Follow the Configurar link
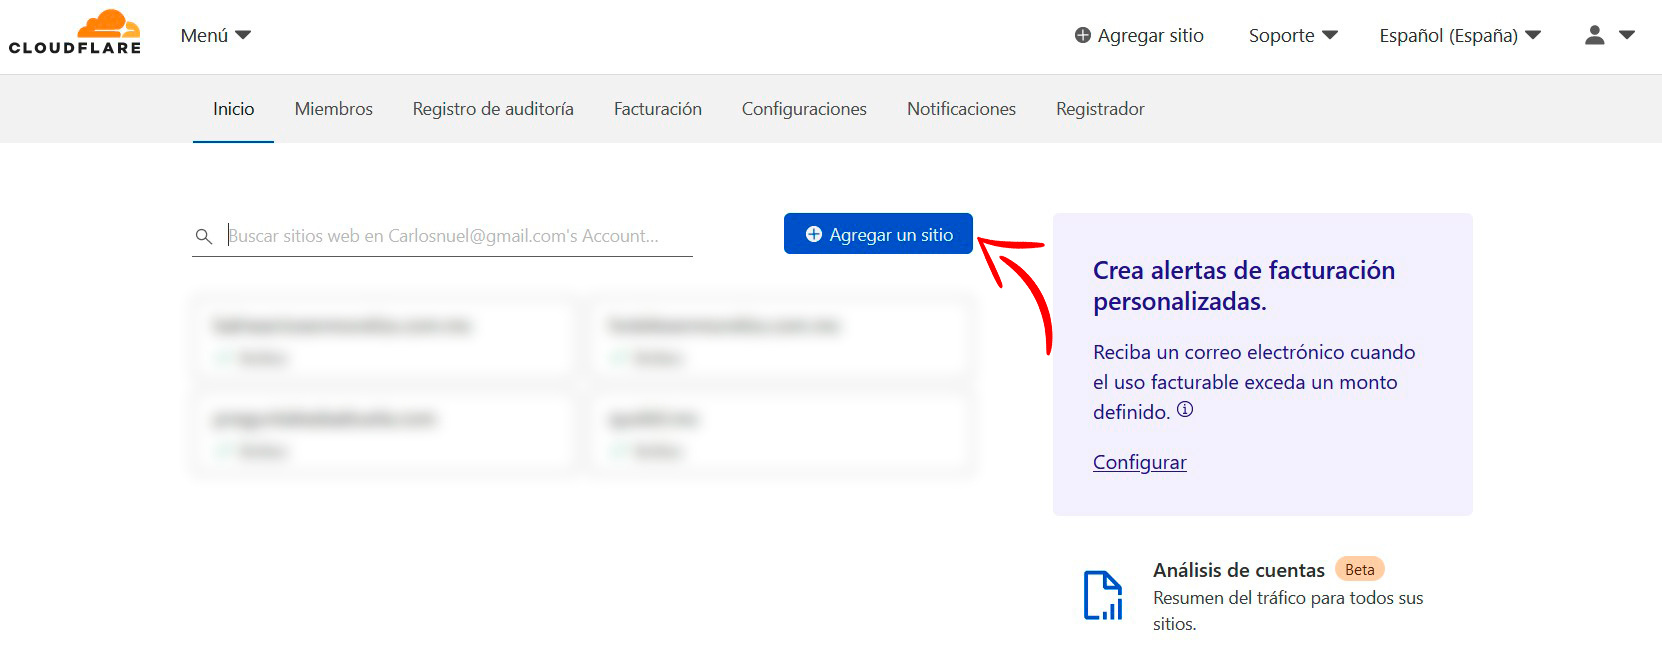1662x668 pixels. (x=1139, y=462)
